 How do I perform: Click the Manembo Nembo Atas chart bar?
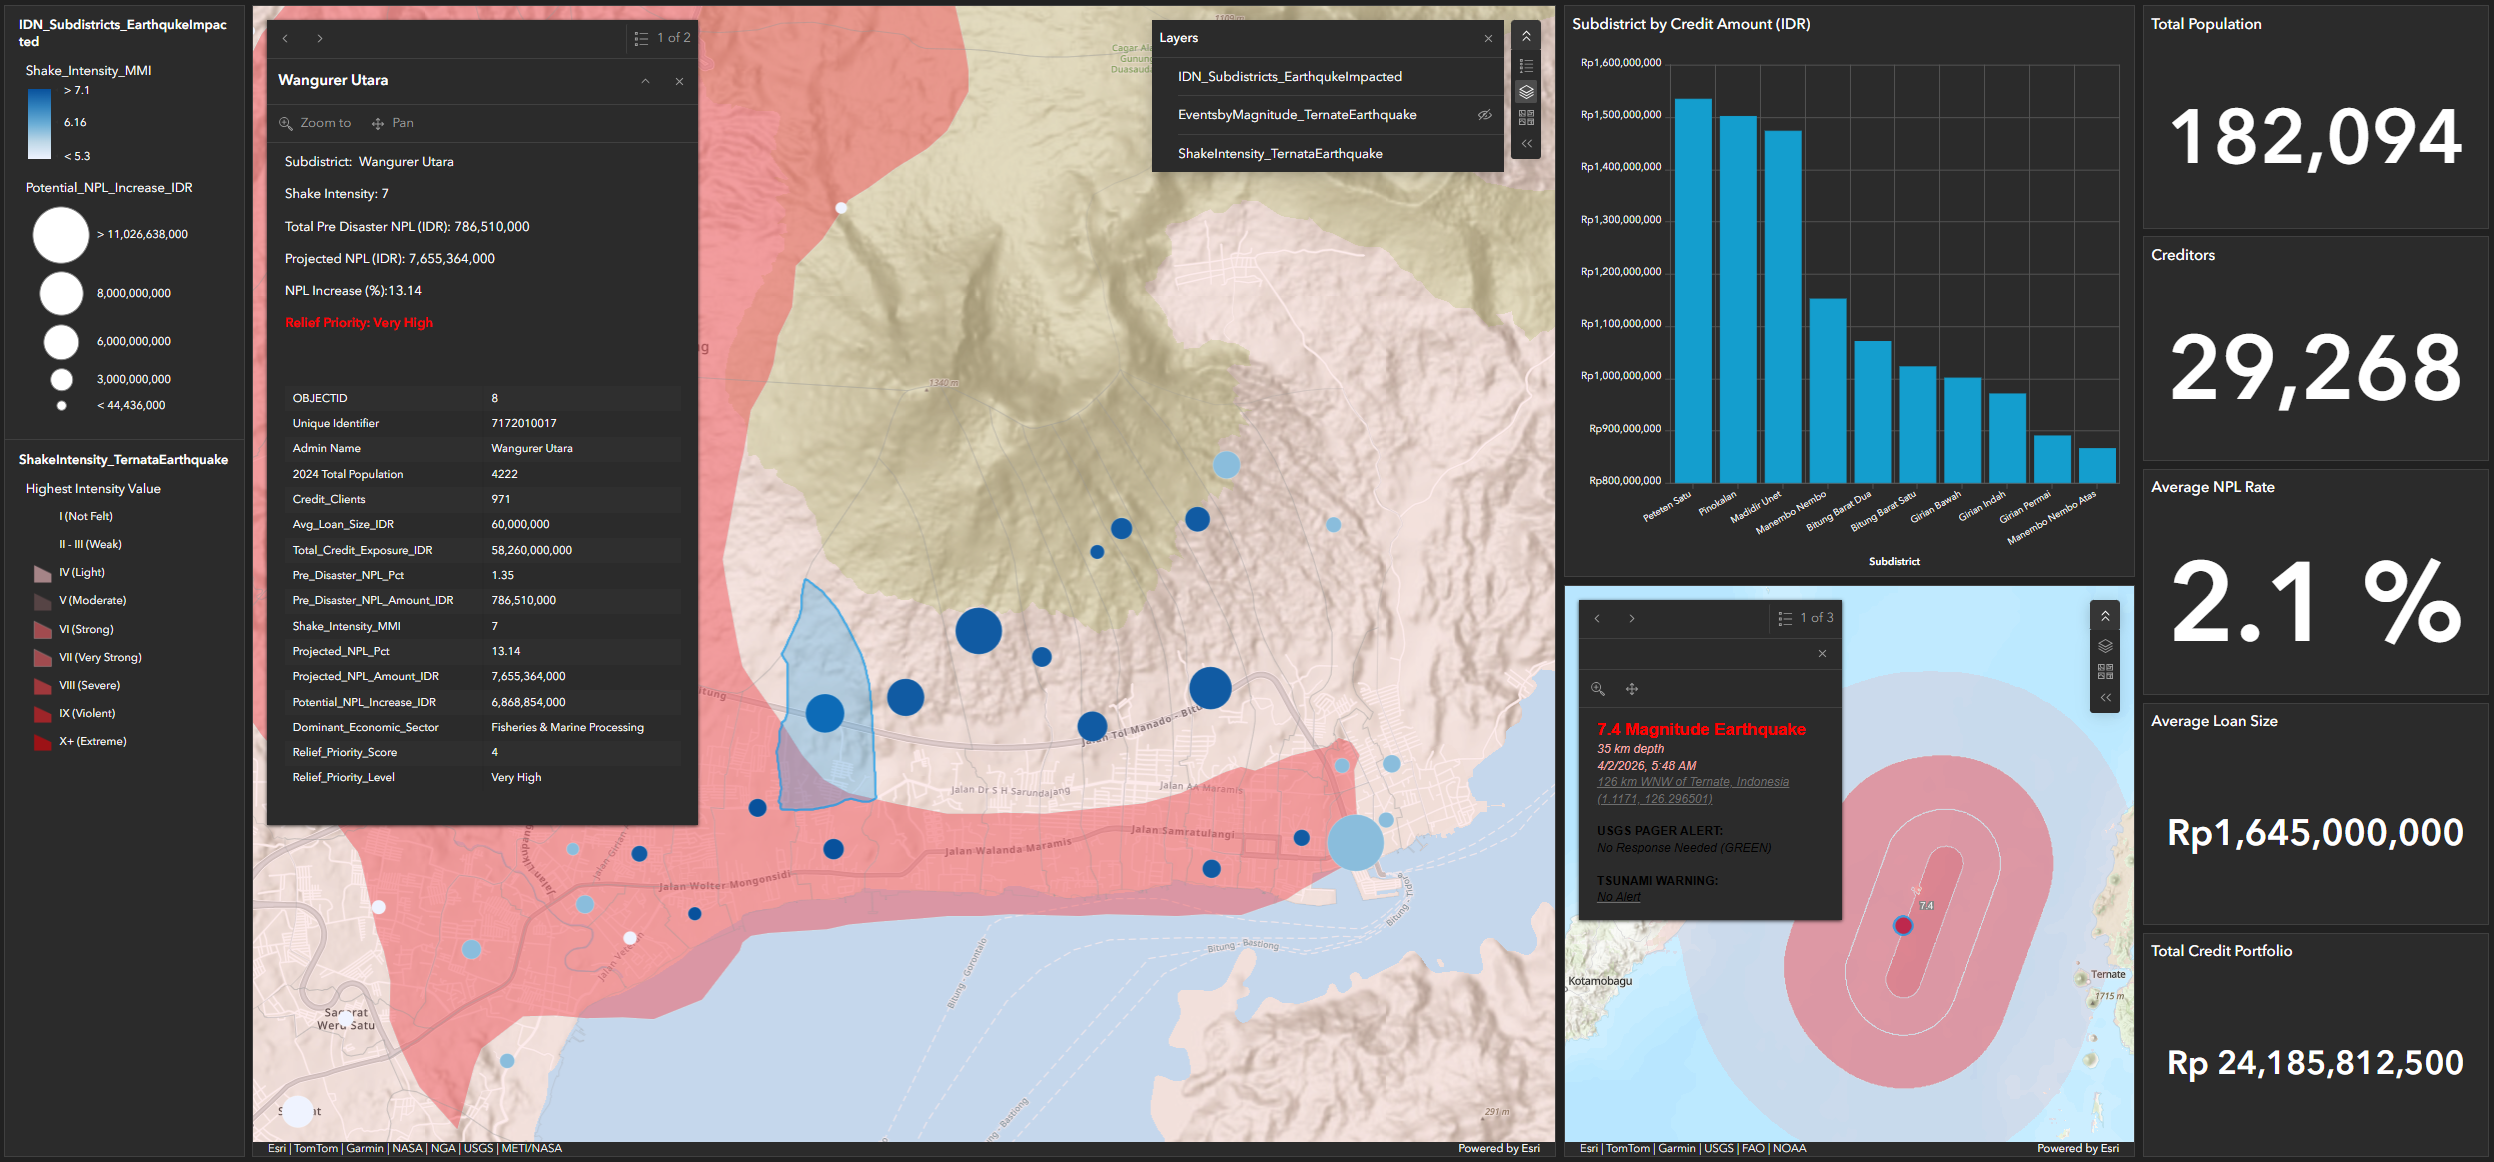point(2097,466)
